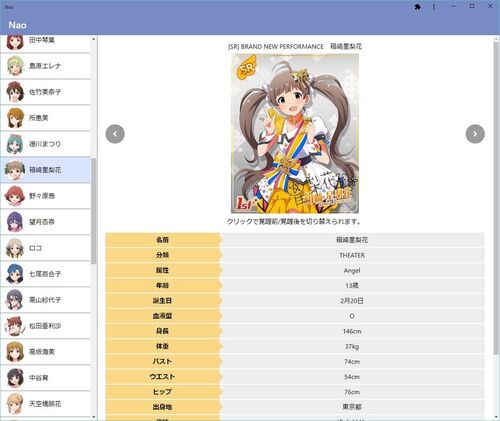Click the SR card image of 箱崎星梨花
This screenshot has height=421, width=500.
(x=295, y=133)
